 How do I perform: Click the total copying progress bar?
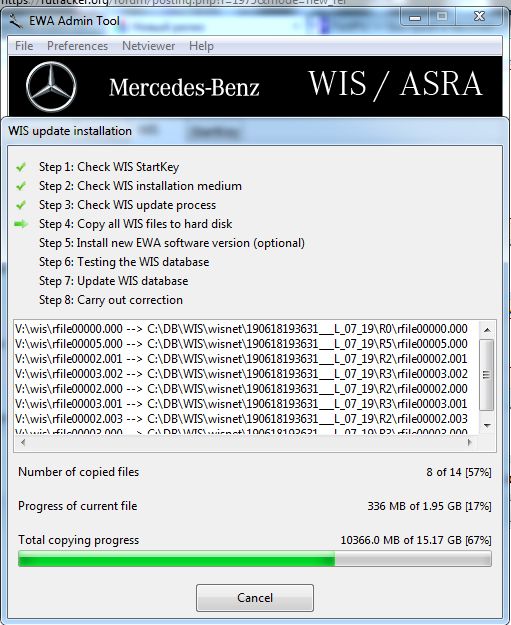255,558
